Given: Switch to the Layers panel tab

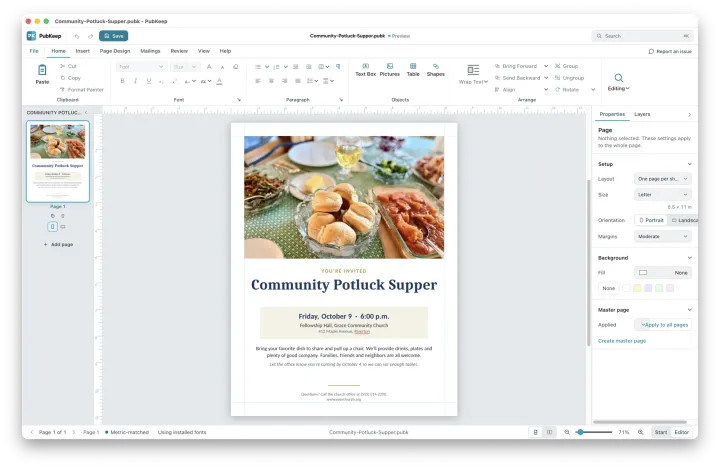Looking at the screenshot, I should [x=642, y=114].
